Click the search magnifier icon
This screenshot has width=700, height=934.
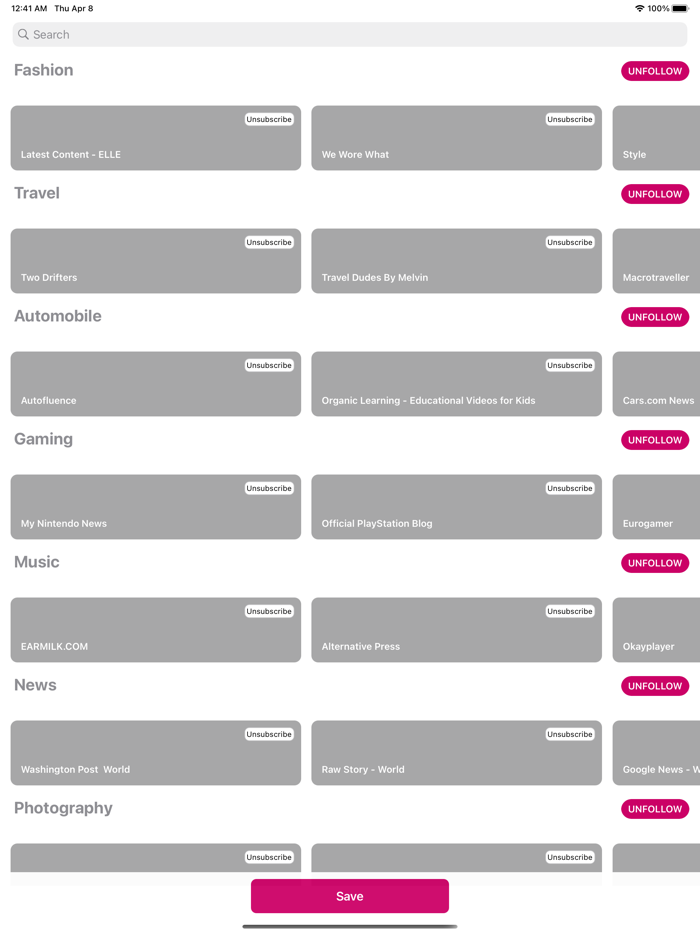[x=23, y=35]
